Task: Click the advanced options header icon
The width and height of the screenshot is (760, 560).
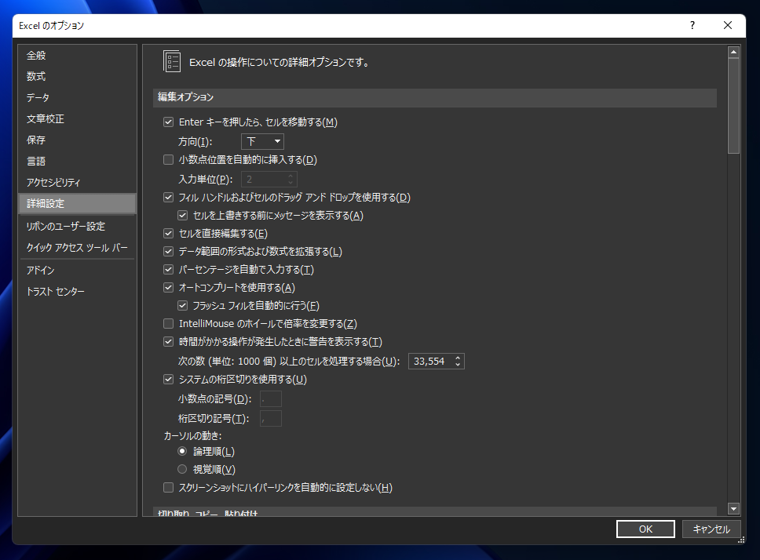Action: 172,62
